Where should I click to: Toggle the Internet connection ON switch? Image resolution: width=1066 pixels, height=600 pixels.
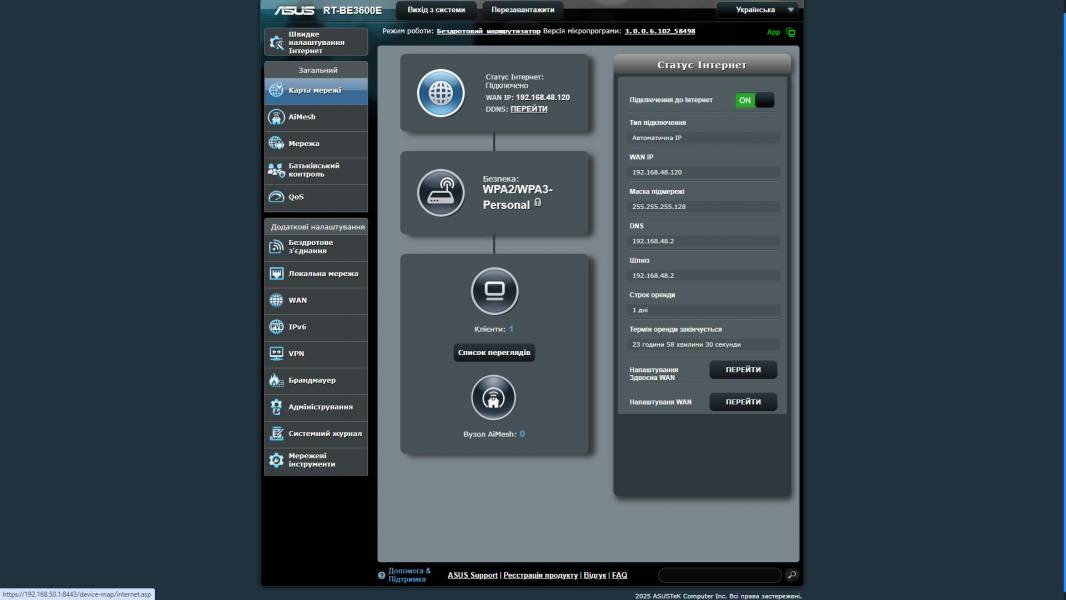(755, 100)
